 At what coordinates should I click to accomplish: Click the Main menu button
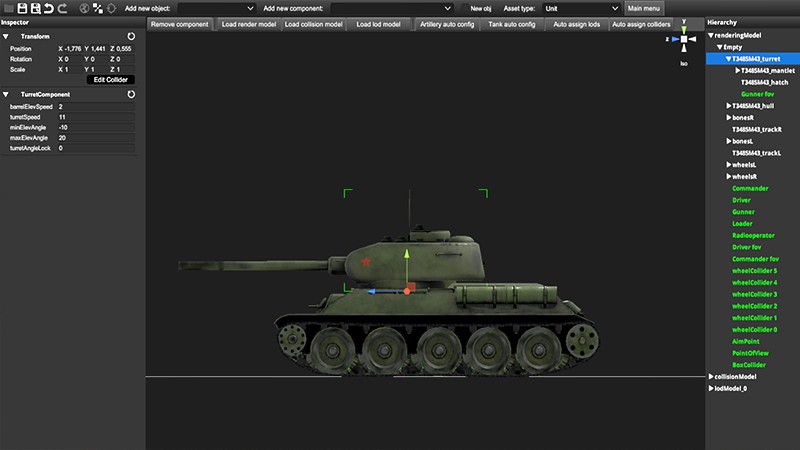[x=643, y=8]
